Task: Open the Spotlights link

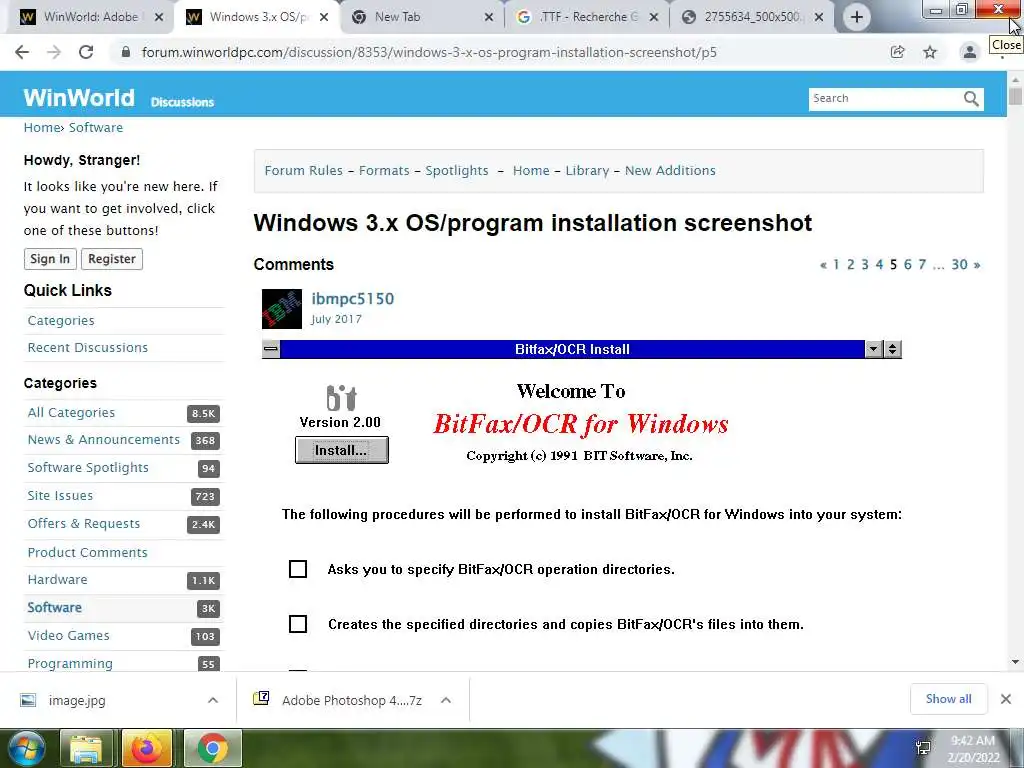Action: [457, 170]
